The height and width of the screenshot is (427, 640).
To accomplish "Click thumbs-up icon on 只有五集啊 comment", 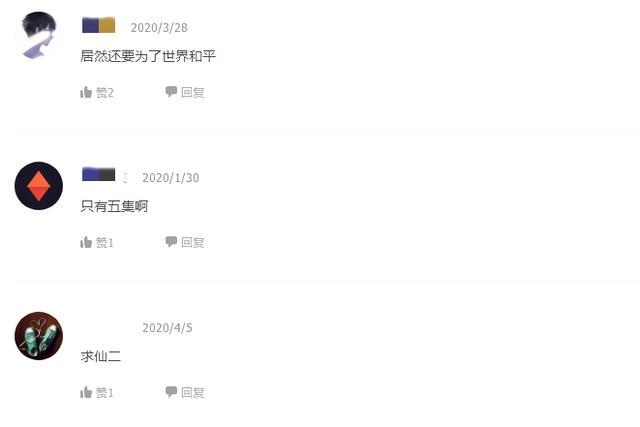I will pos(86,242).
